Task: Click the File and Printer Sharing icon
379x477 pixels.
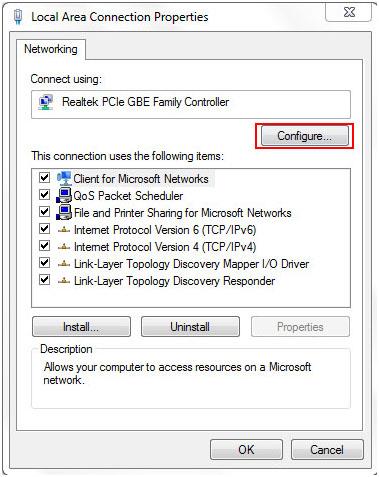Action: [64, 212]
